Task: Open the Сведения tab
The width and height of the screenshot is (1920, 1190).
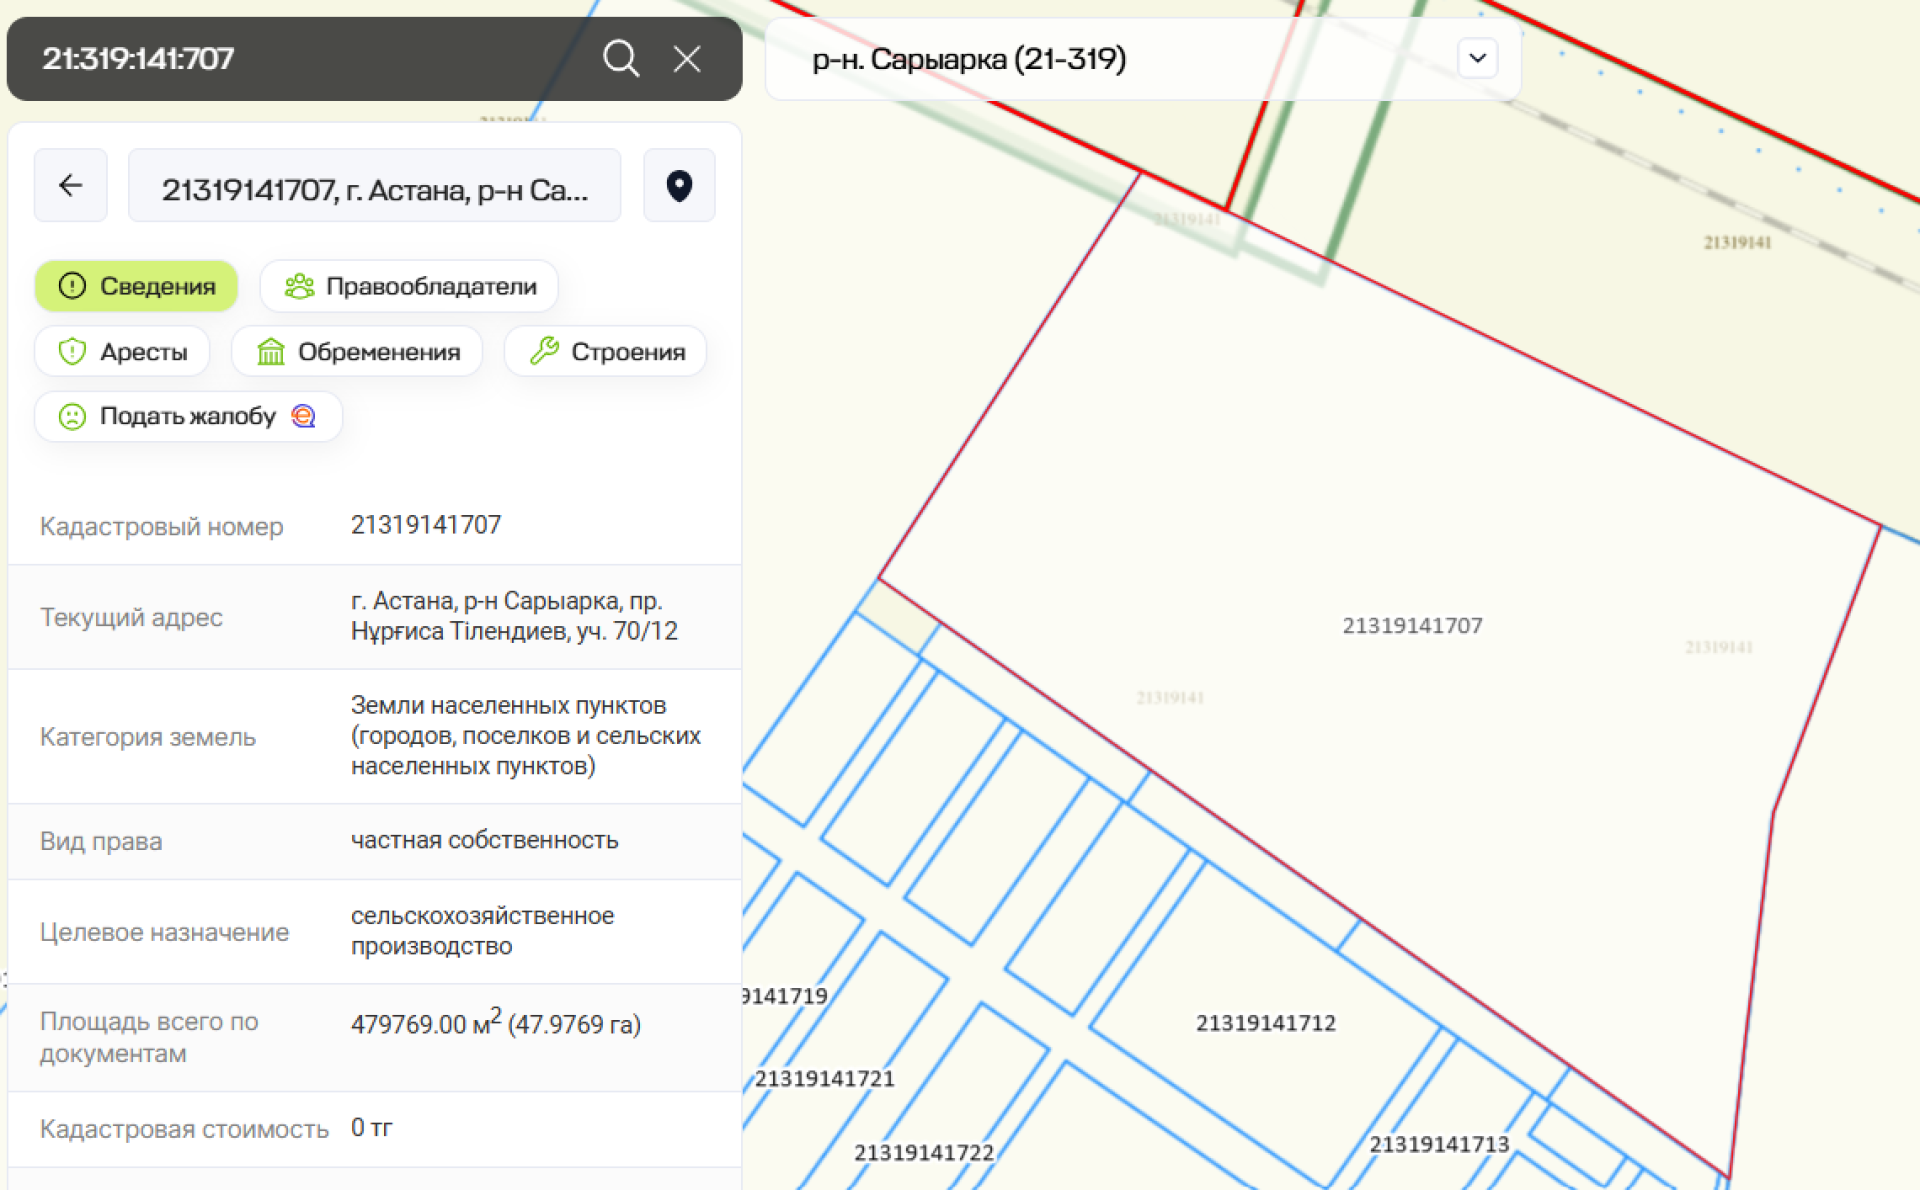Action: (137, 286)
